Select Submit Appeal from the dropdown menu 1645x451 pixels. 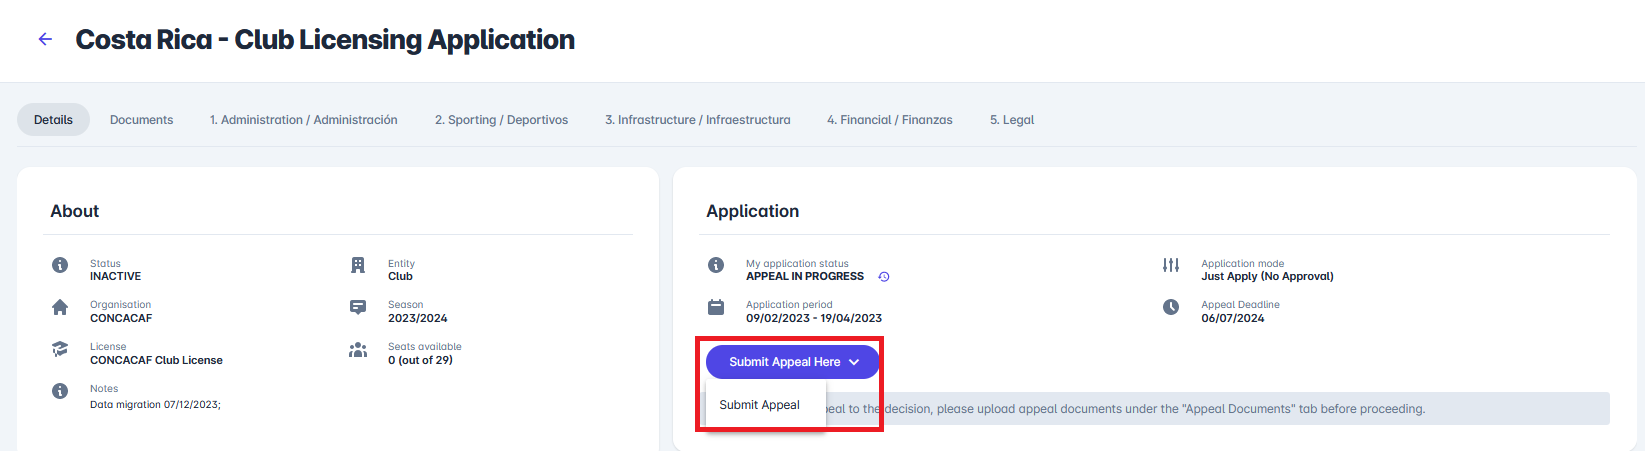pyautogui.click(x=760, y=405)
